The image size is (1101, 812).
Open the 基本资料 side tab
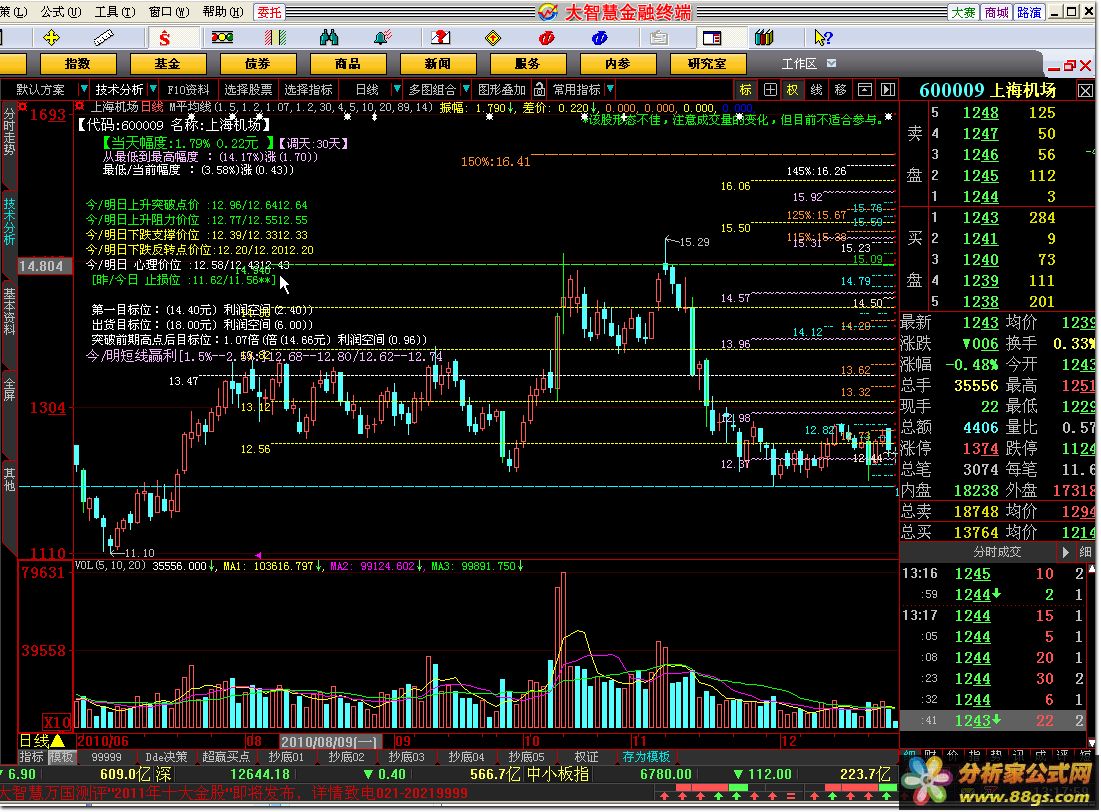coord(9,310)
